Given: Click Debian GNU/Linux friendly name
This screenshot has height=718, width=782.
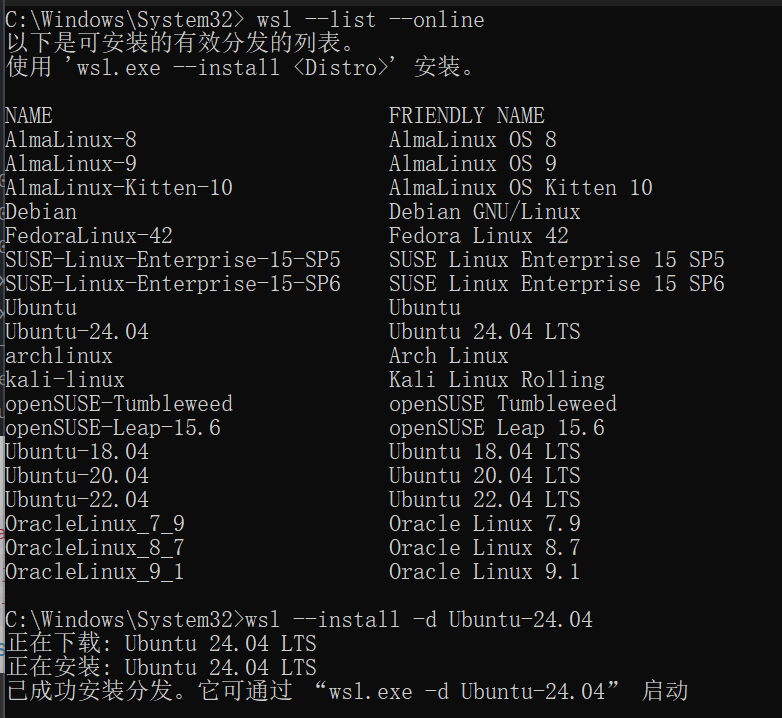Looking at the screenshot, I should (484, 212).
